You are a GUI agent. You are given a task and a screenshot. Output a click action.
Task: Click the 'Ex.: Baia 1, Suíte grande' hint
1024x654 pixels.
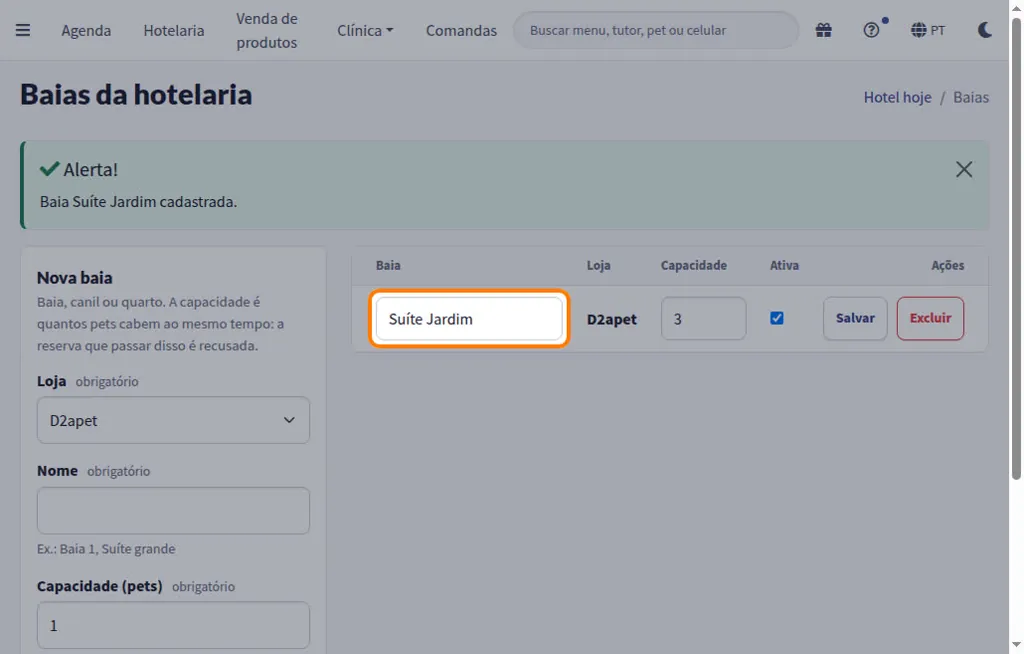[x=106, y=549]
